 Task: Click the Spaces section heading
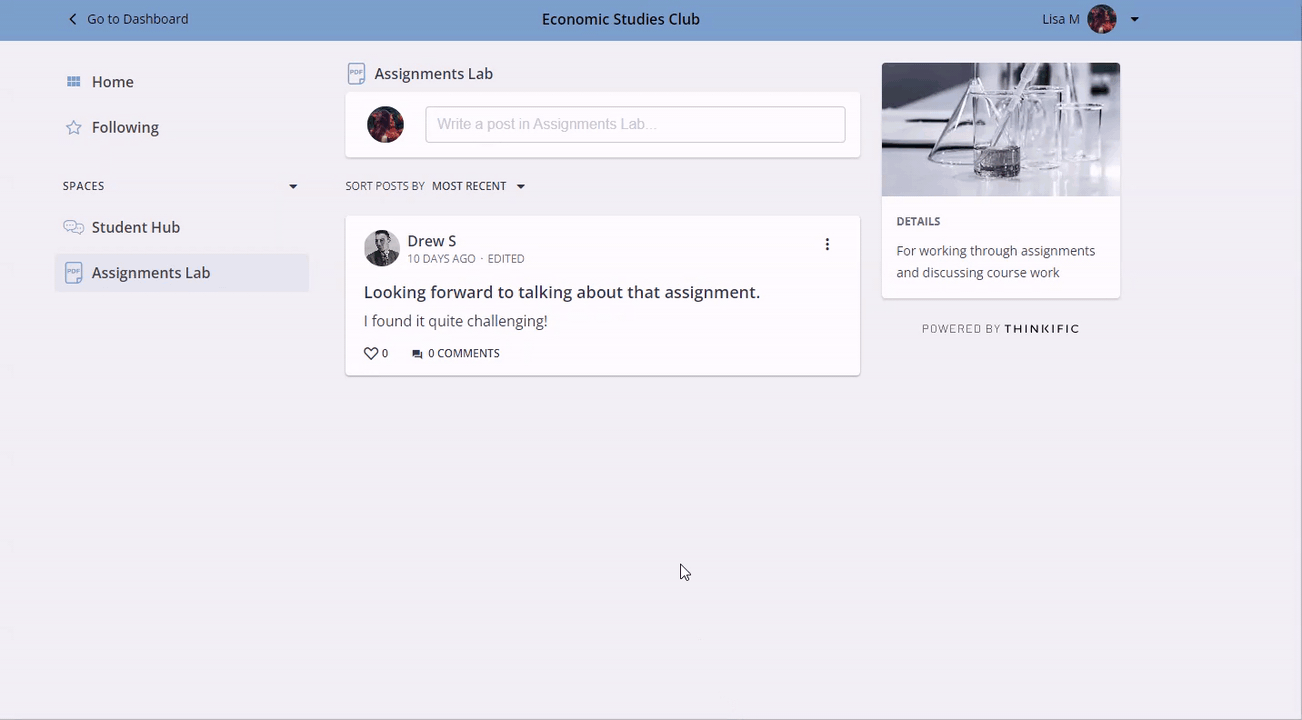click(x=83, y=186)
